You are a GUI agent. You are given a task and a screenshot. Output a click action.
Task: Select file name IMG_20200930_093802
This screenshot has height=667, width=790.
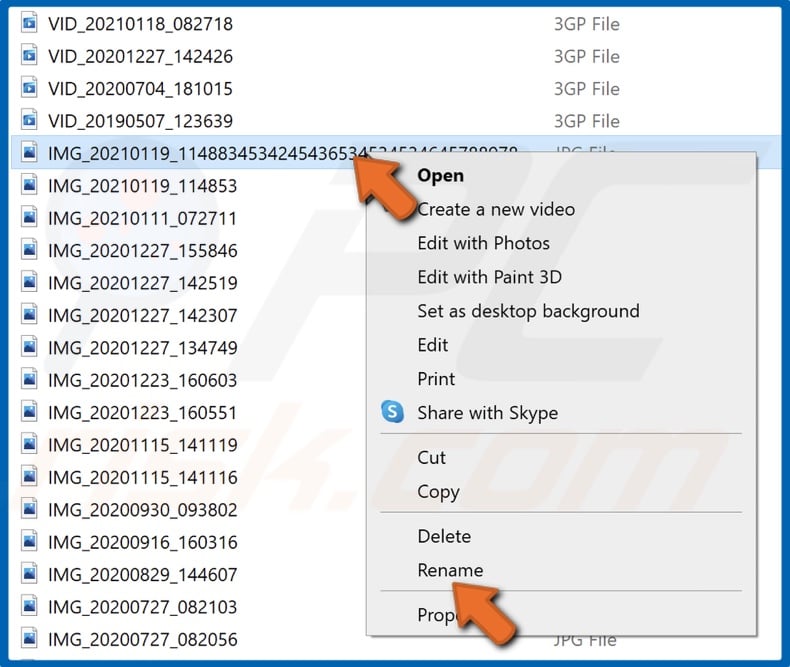pyautogui.click(x=143, y=510)
